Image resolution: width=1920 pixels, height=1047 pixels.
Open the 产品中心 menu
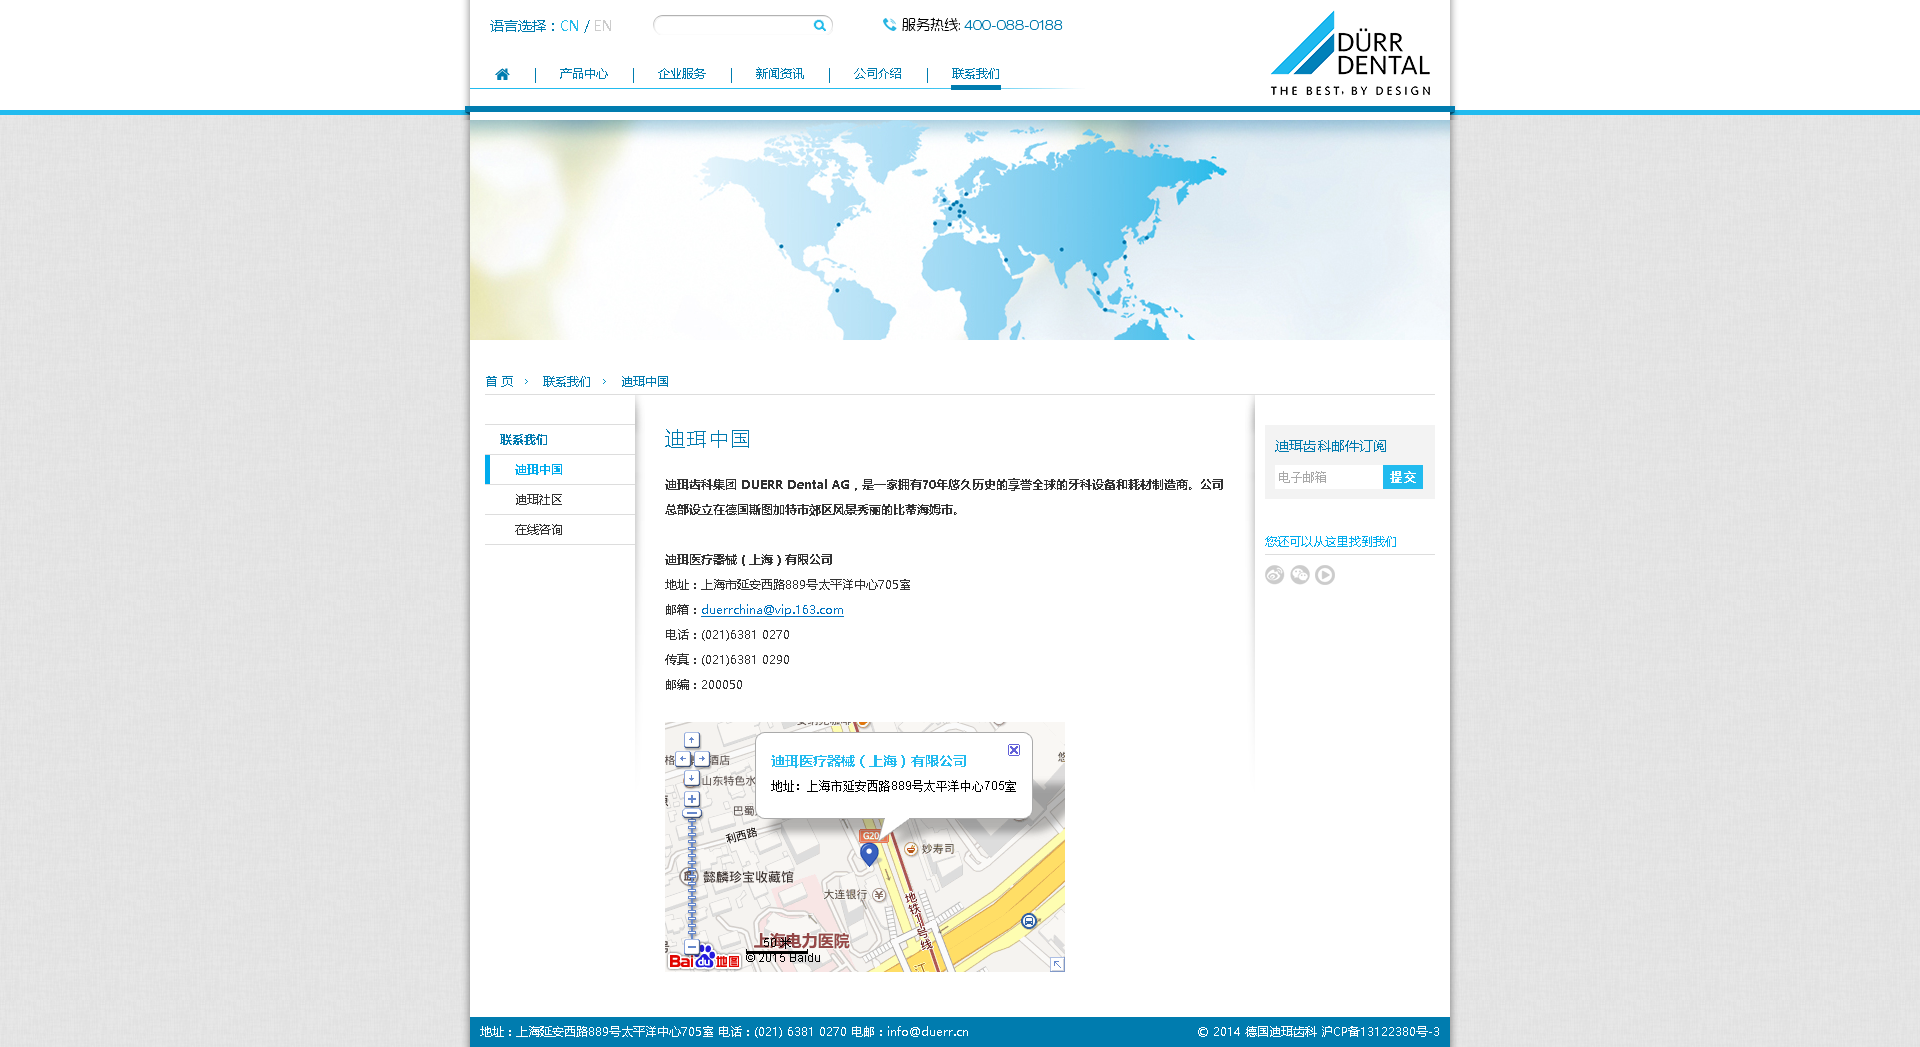(x=583, y=74)
